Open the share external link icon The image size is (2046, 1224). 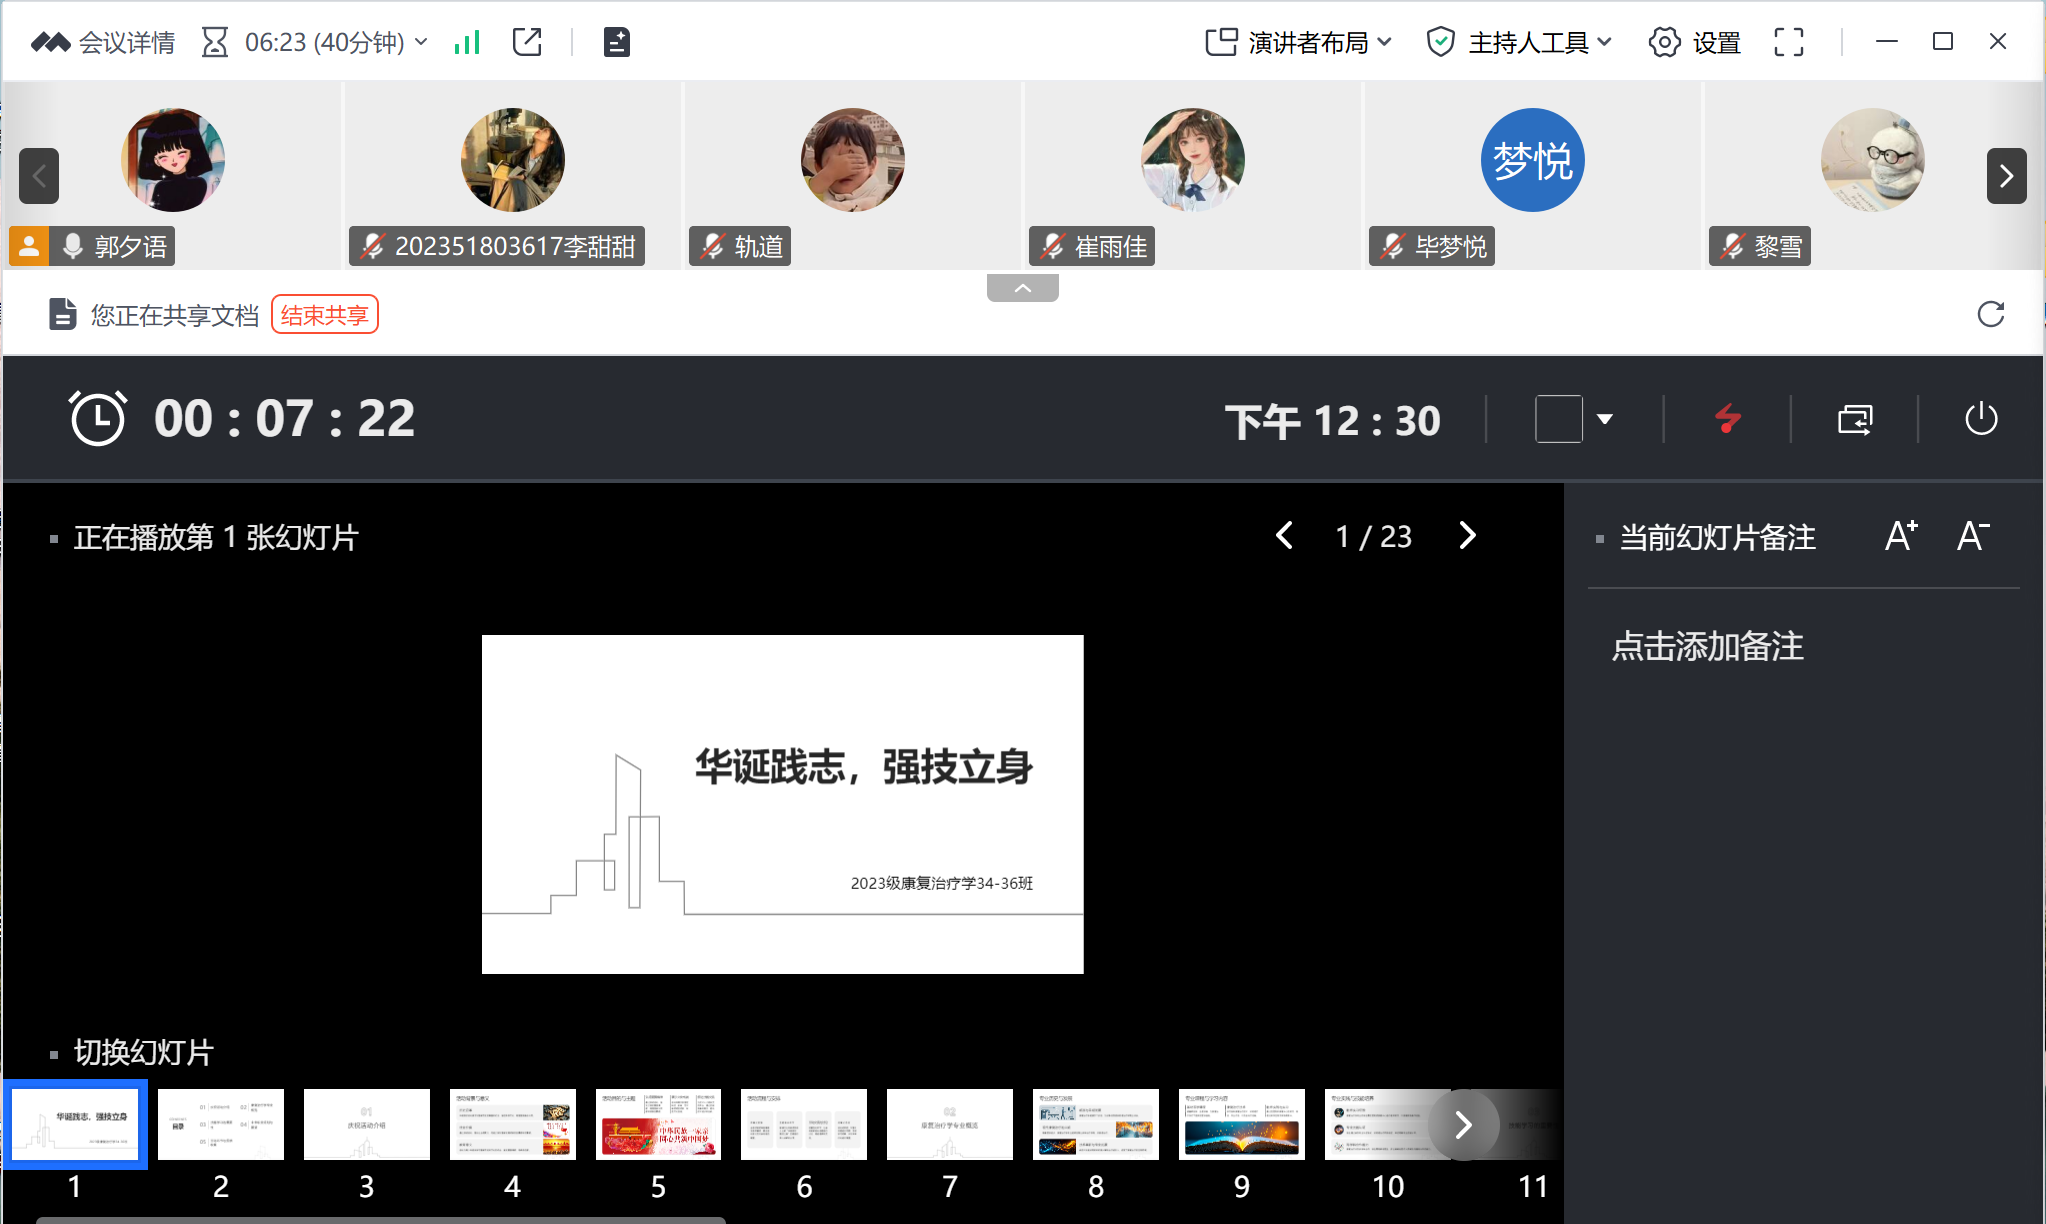(527, 42)
